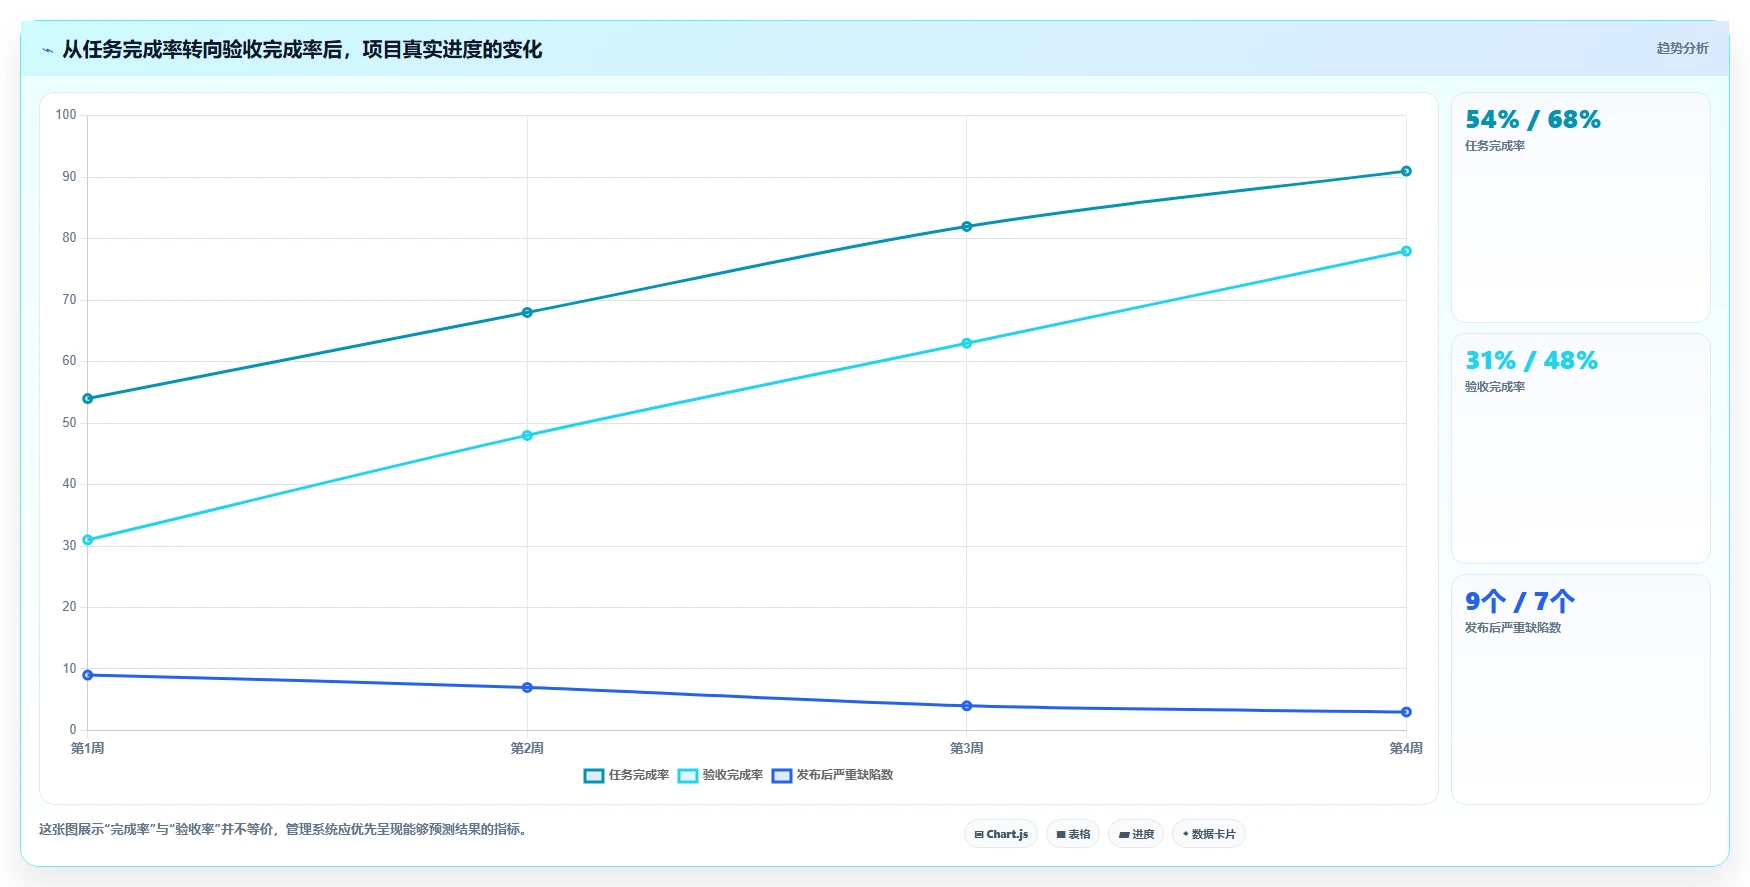
Task: Click the 第4周 x-axis label
Action: [1406, 748]
